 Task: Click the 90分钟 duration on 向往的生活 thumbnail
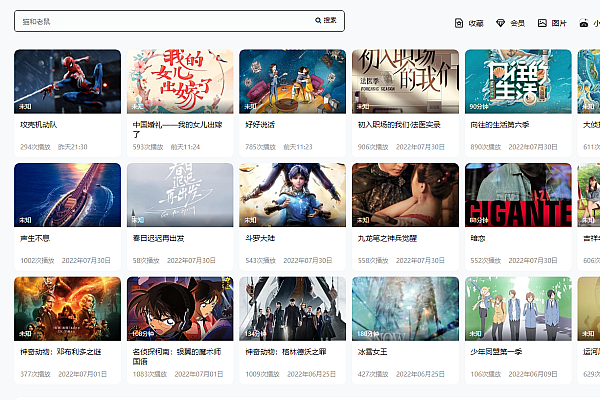click(479, 106)
